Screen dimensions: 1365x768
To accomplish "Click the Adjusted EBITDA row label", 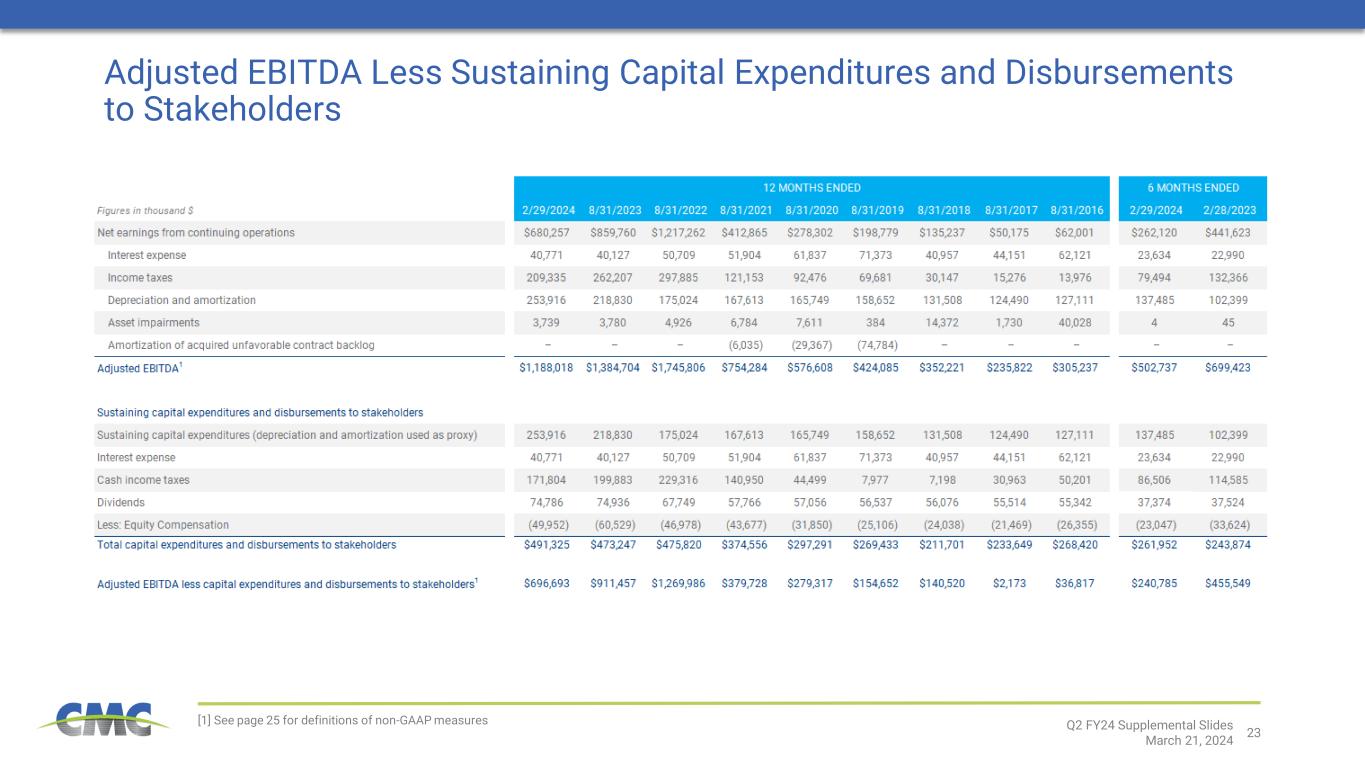I will tap(139, 368).
